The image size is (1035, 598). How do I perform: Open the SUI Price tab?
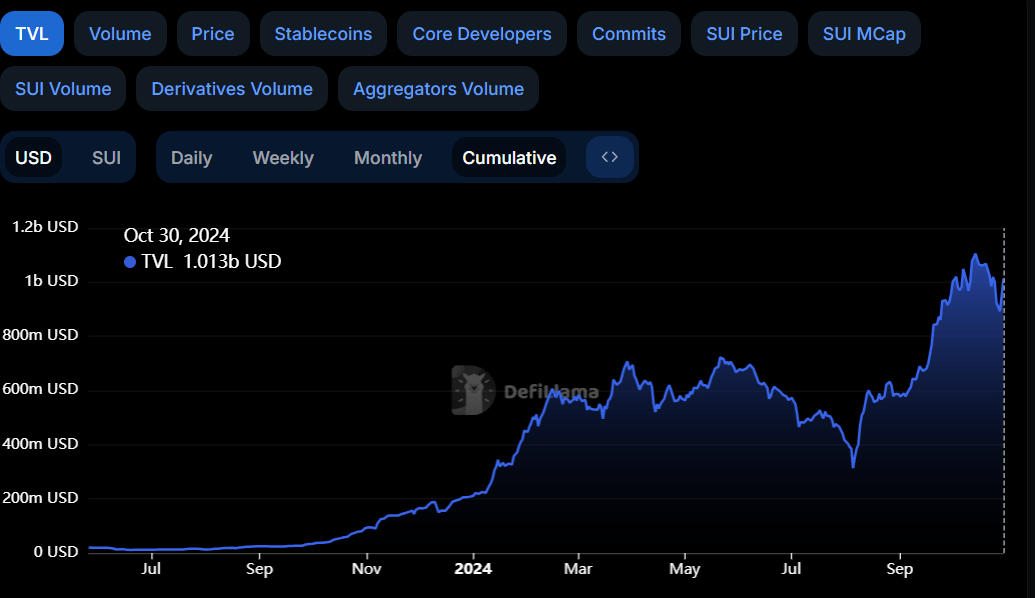click(x=744, y=33)
